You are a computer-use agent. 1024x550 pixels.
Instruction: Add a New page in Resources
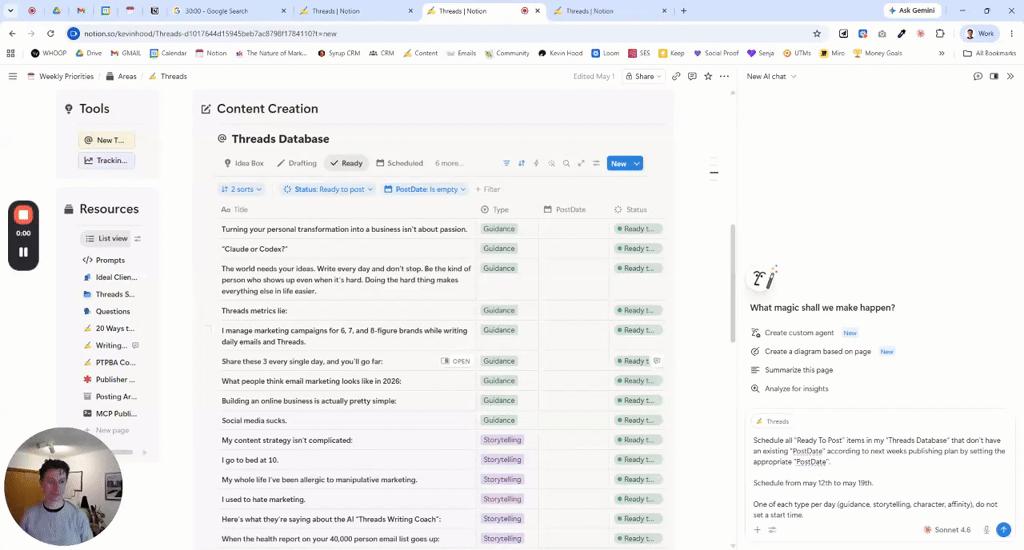tap(108, 430)
